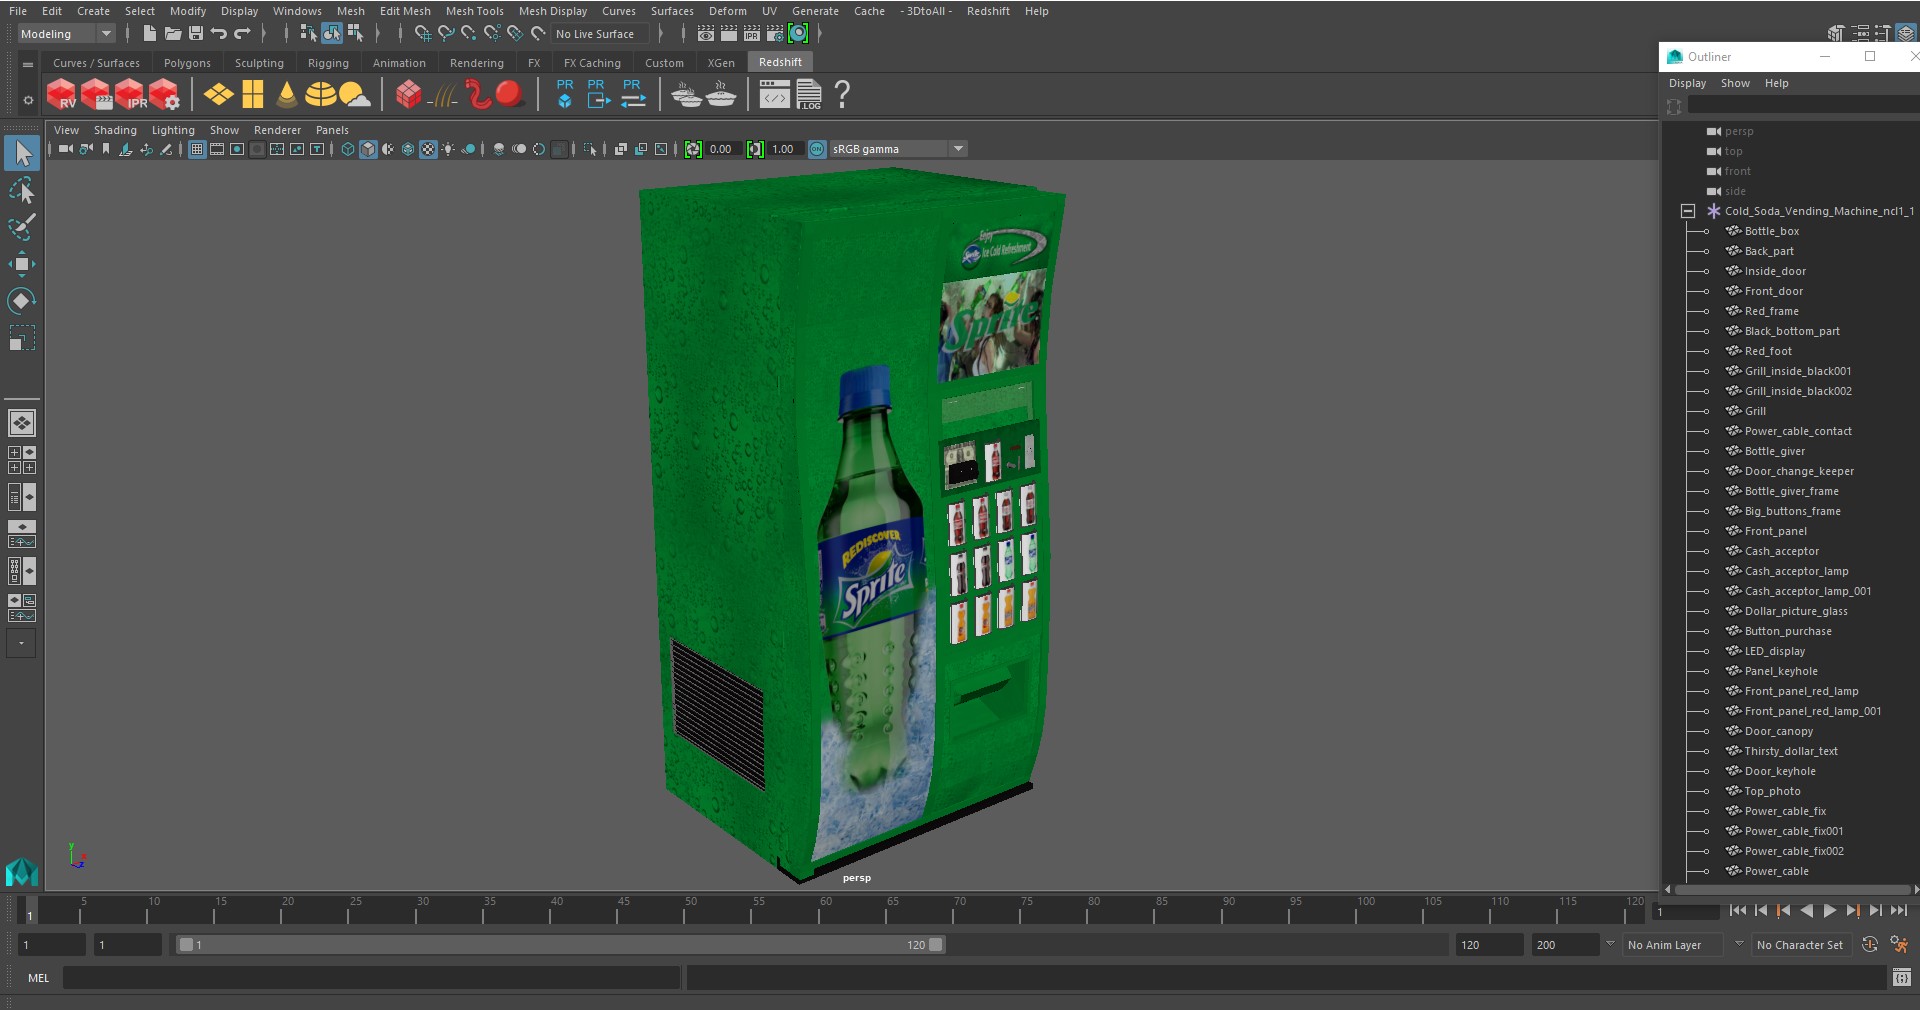Open the Redshift log file icon
Screen dimensions: 1920x1010
[808, 95]
